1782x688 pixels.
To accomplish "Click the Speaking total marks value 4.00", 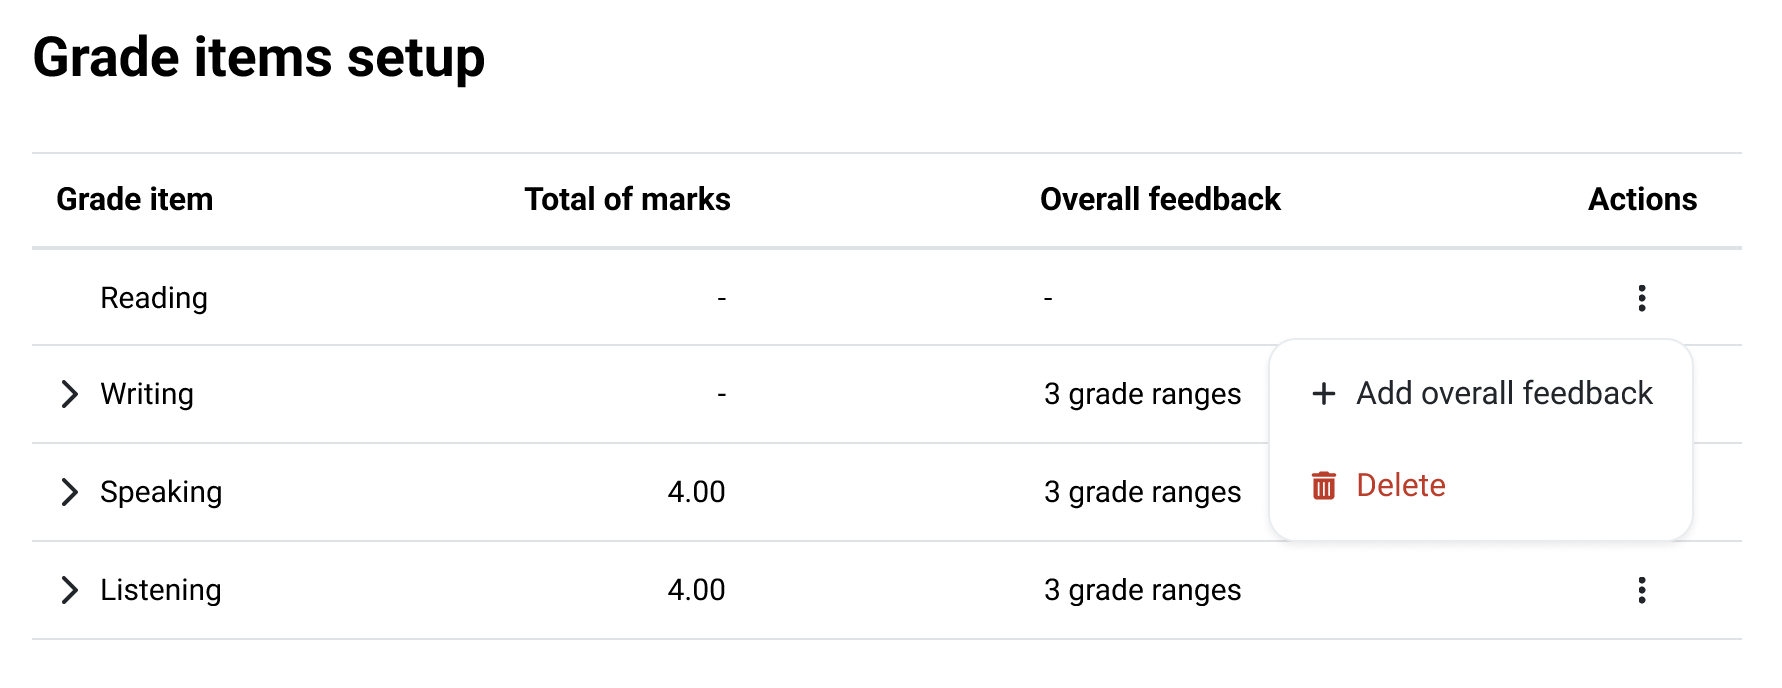I will point(696,492).
